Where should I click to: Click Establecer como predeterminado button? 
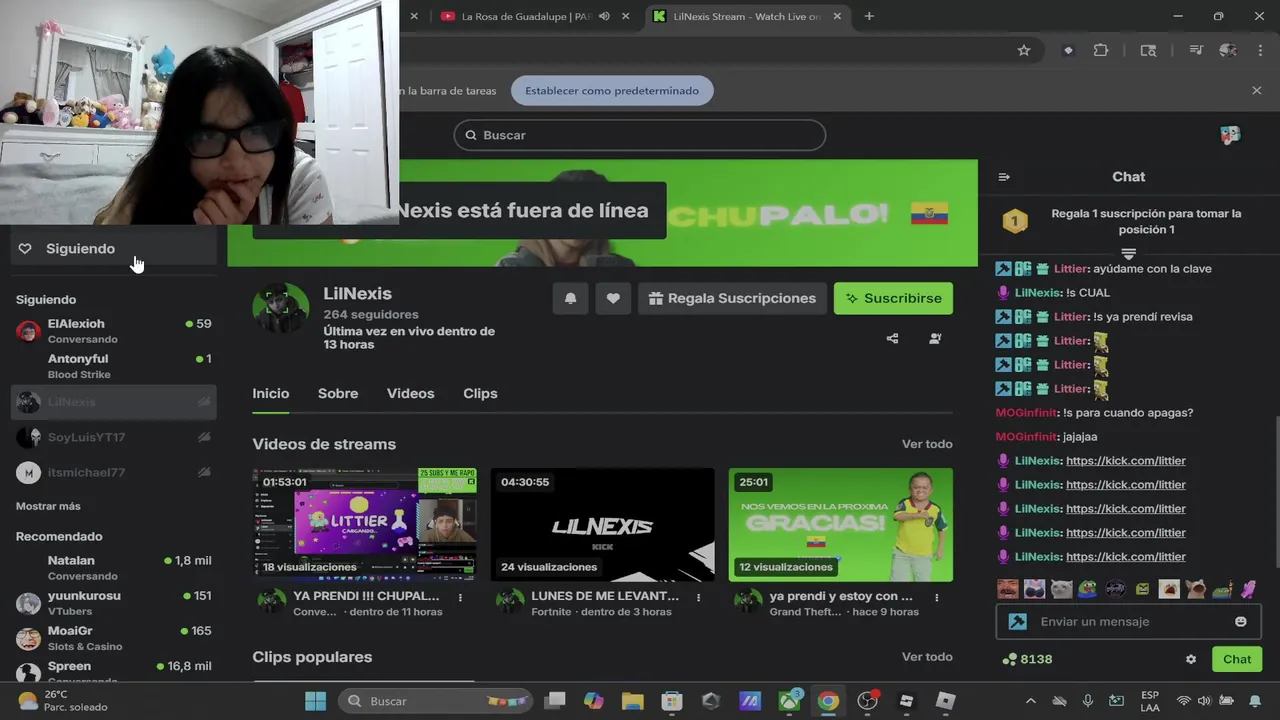click(x=612, y=90)
